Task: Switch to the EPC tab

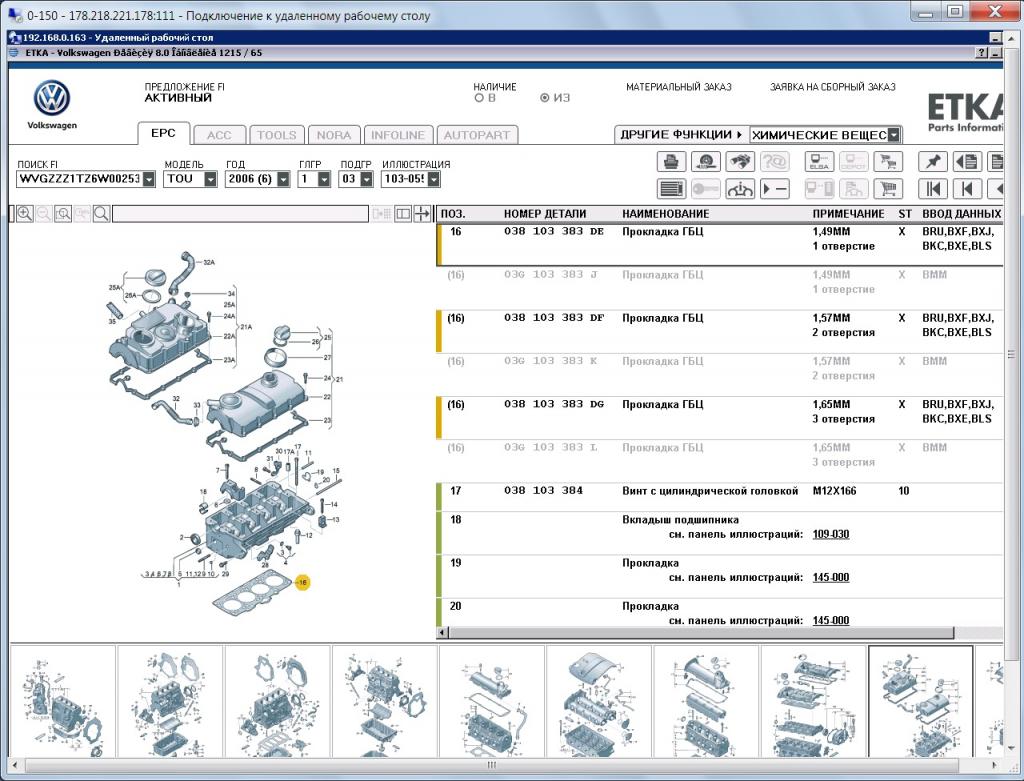Action: click(x=163, y=133)
